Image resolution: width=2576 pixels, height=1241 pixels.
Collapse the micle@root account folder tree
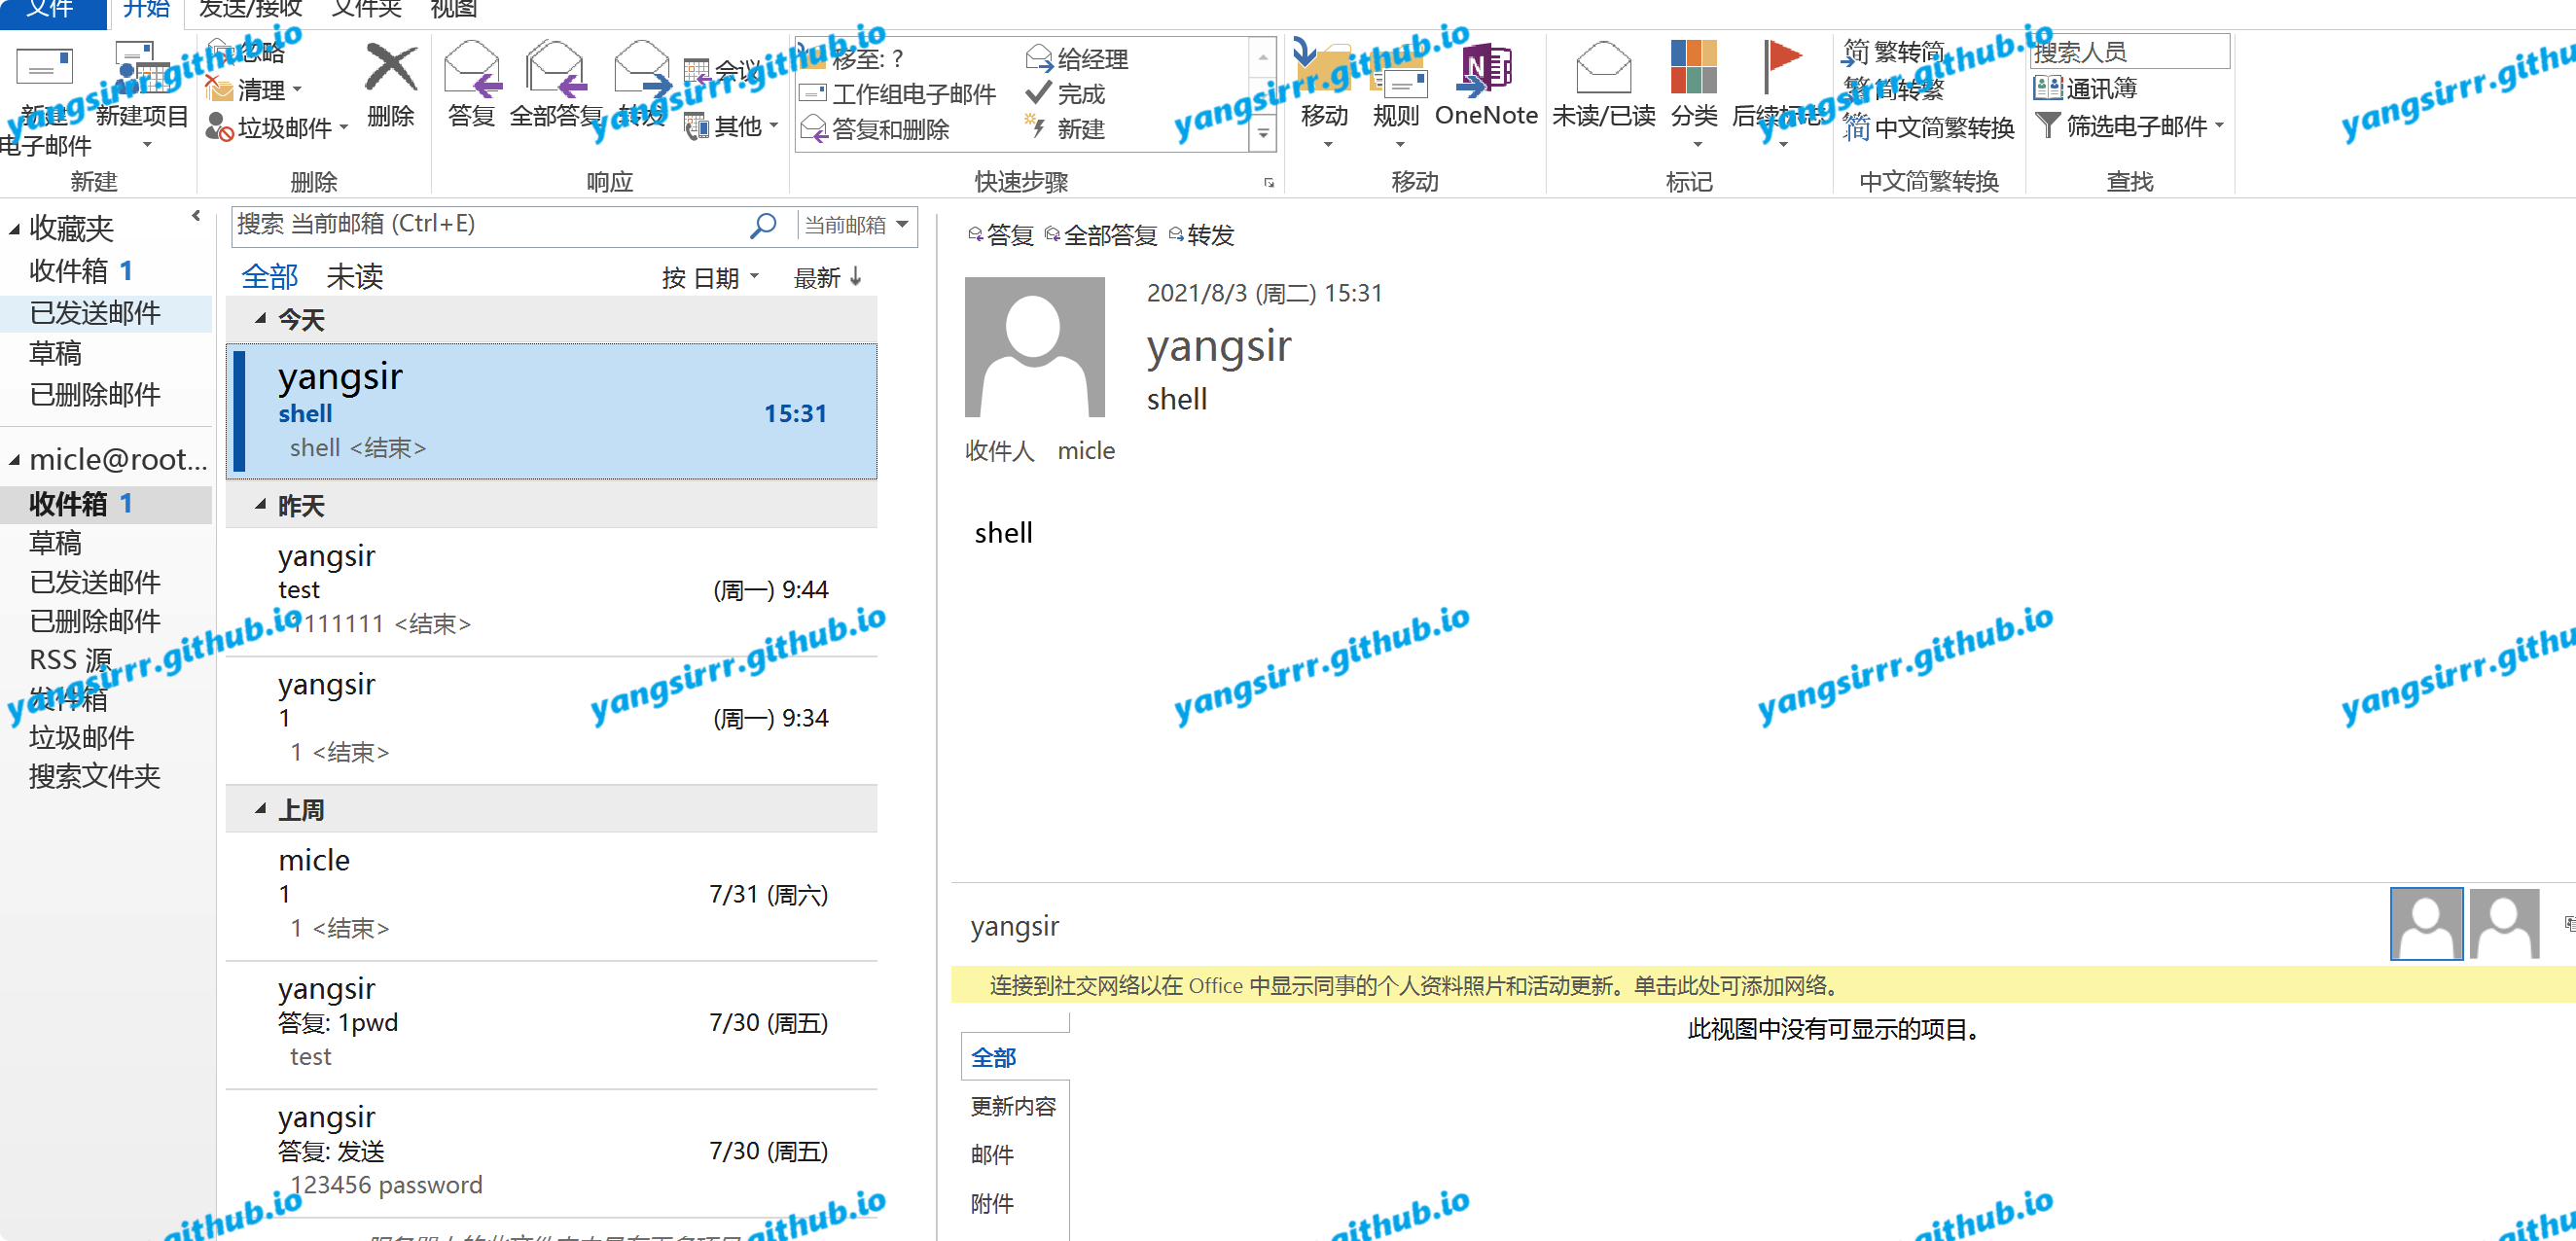coord(14,460)
